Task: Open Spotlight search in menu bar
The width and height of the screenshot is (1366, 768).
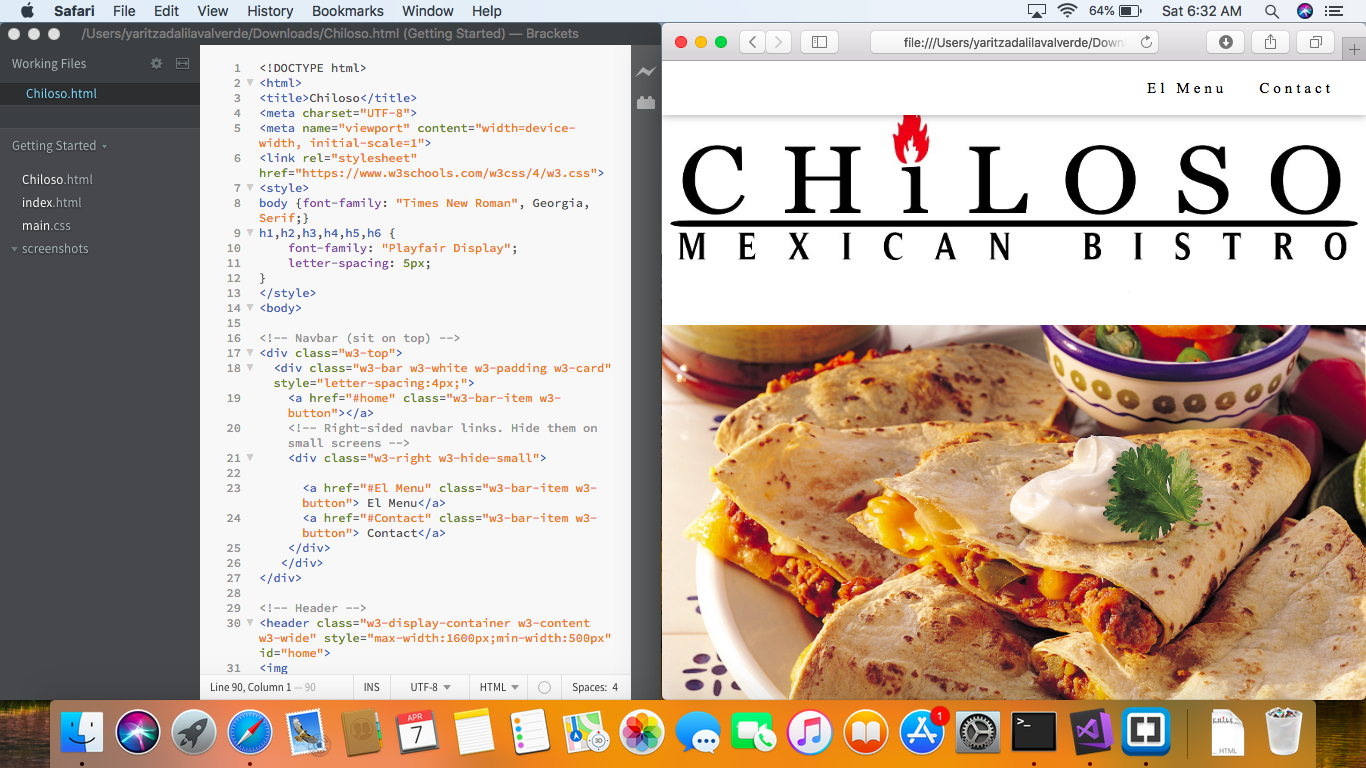Action: pos(1272,11)
